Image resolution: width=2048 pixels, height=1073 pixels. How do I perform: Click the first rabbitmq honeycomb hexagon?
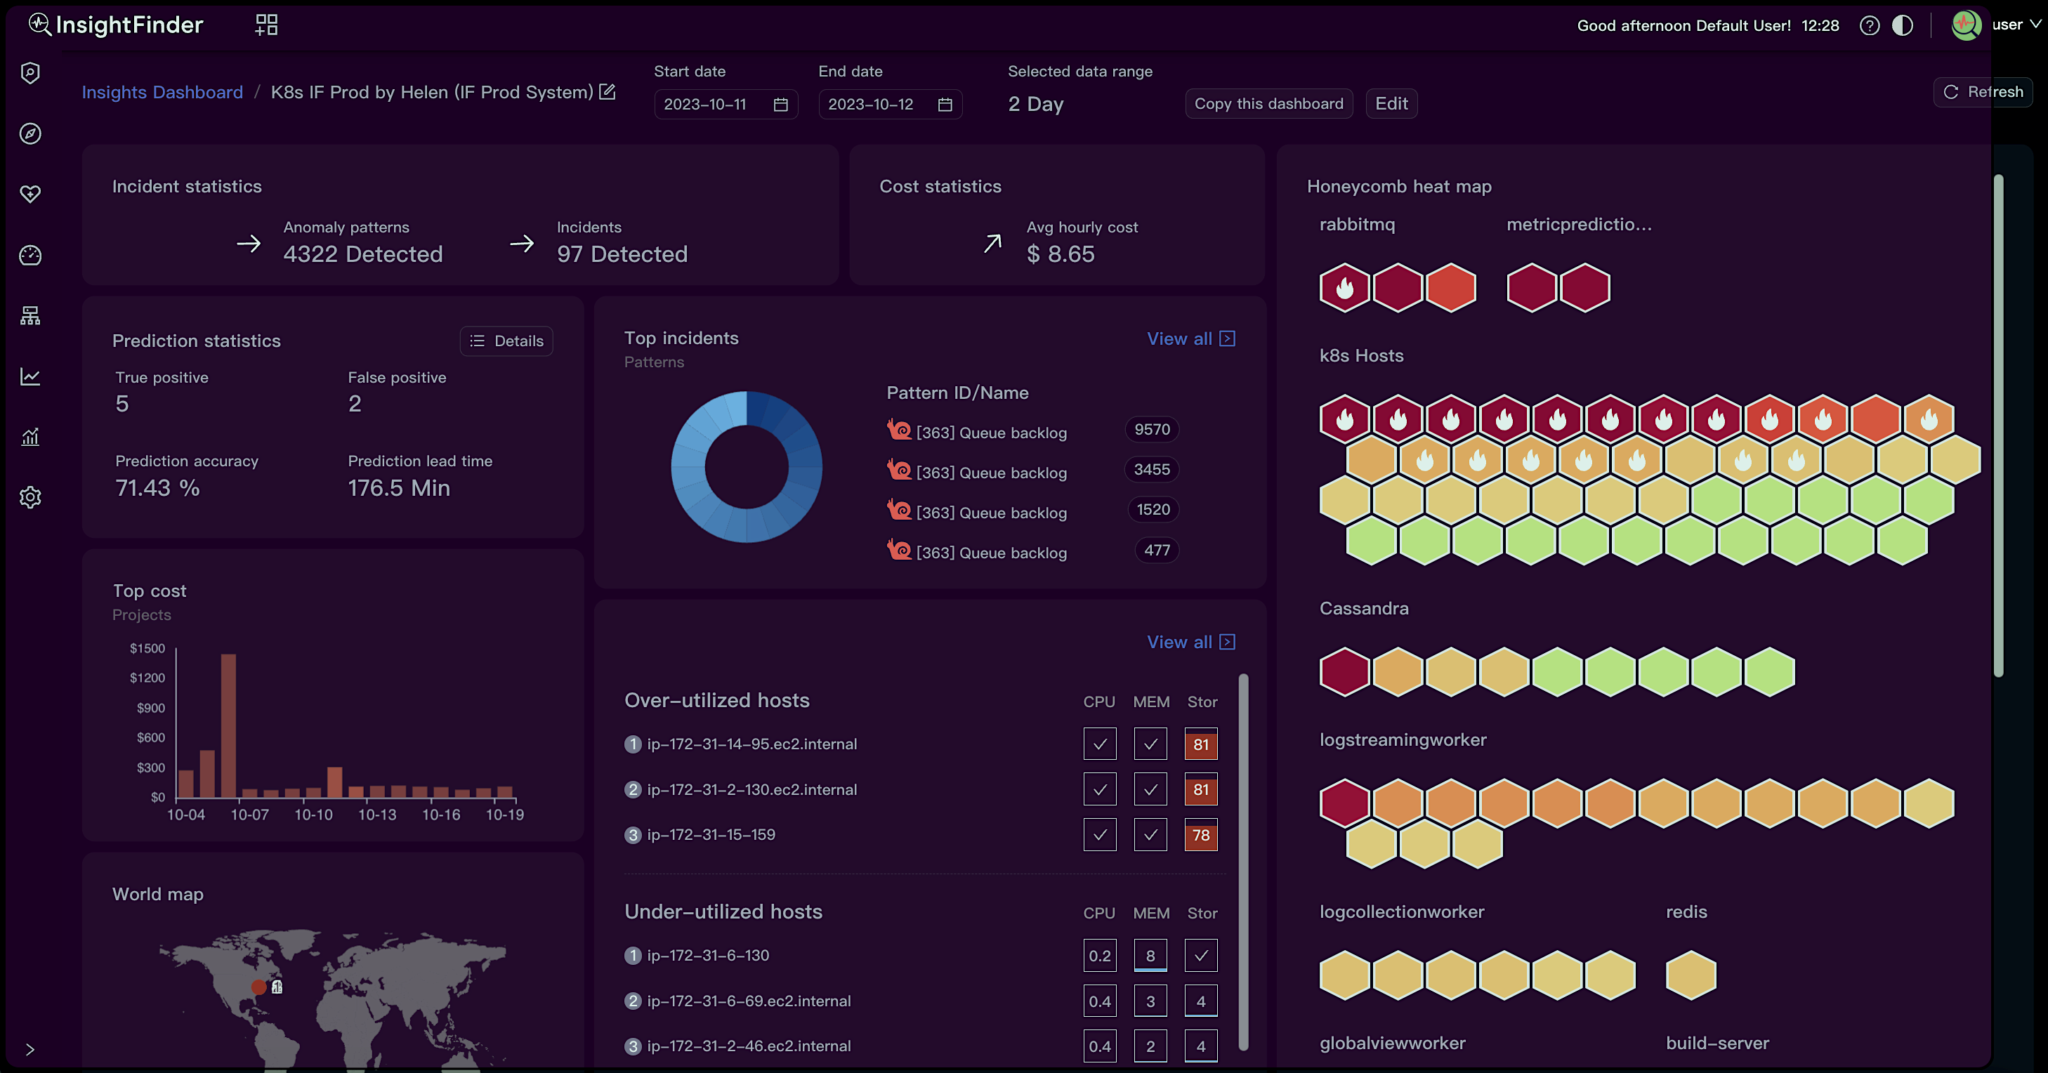(1345, 288)
